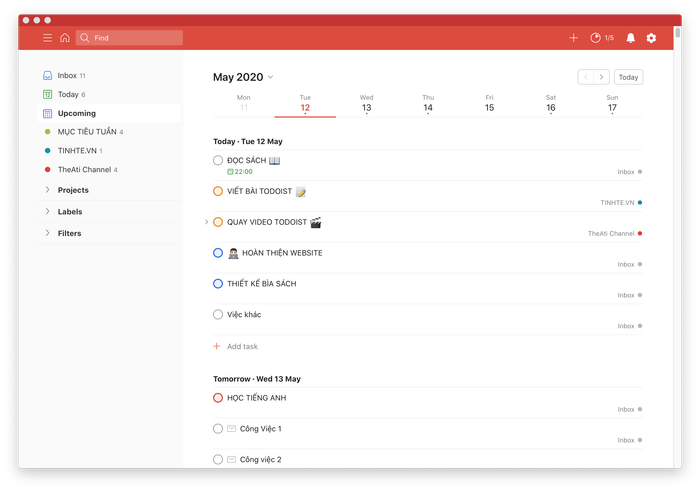Screen dimensions: 700x491
Task: Mark VIẾT BÀI TODOIST as done
Action: (x=218, y=191)
